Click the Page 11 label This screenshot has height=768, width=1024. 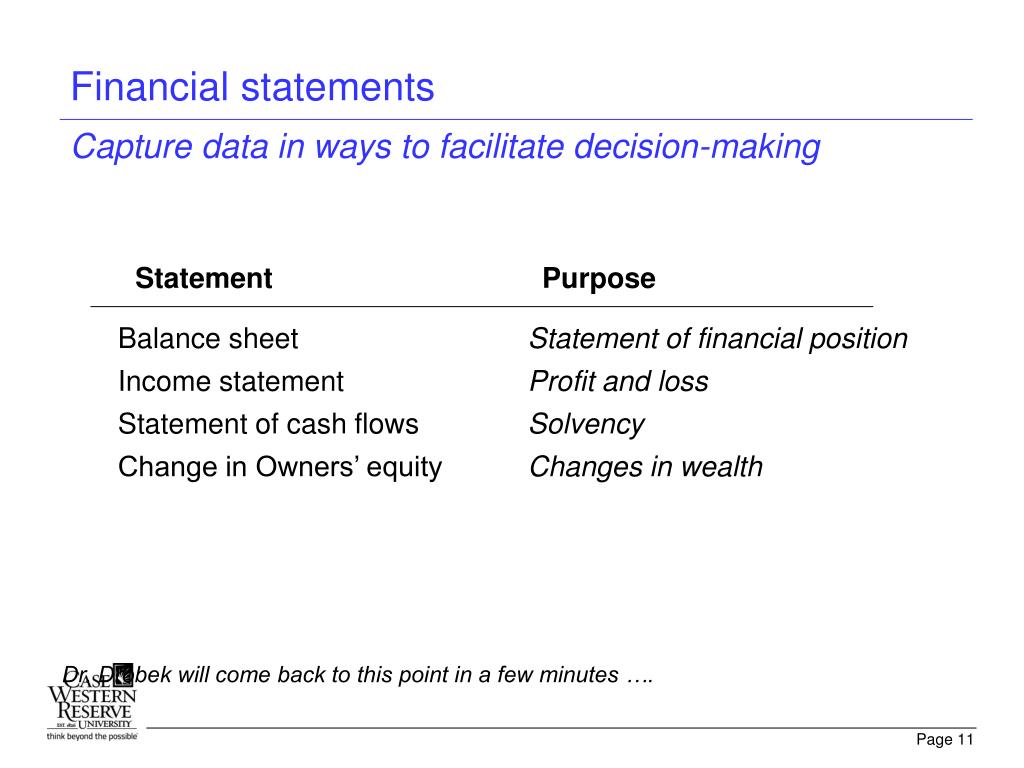(944, 740)
